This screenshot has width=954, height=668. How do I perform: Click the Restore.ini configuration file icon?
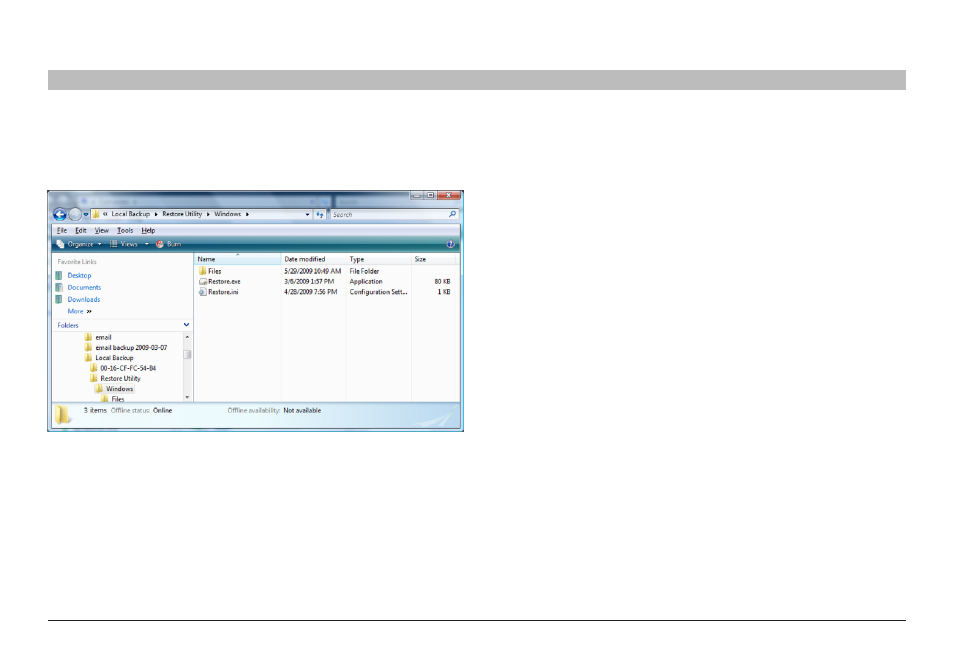[x=203, y=292]
